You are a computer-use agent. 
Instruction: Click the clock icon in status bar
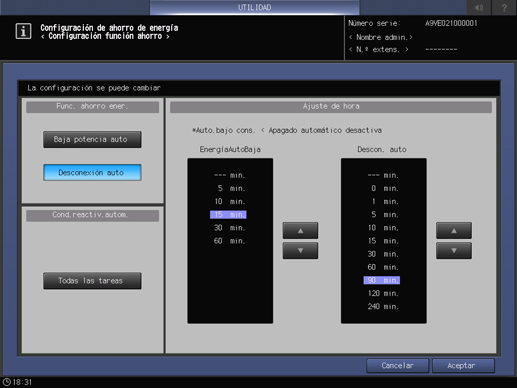coord(7,382)
